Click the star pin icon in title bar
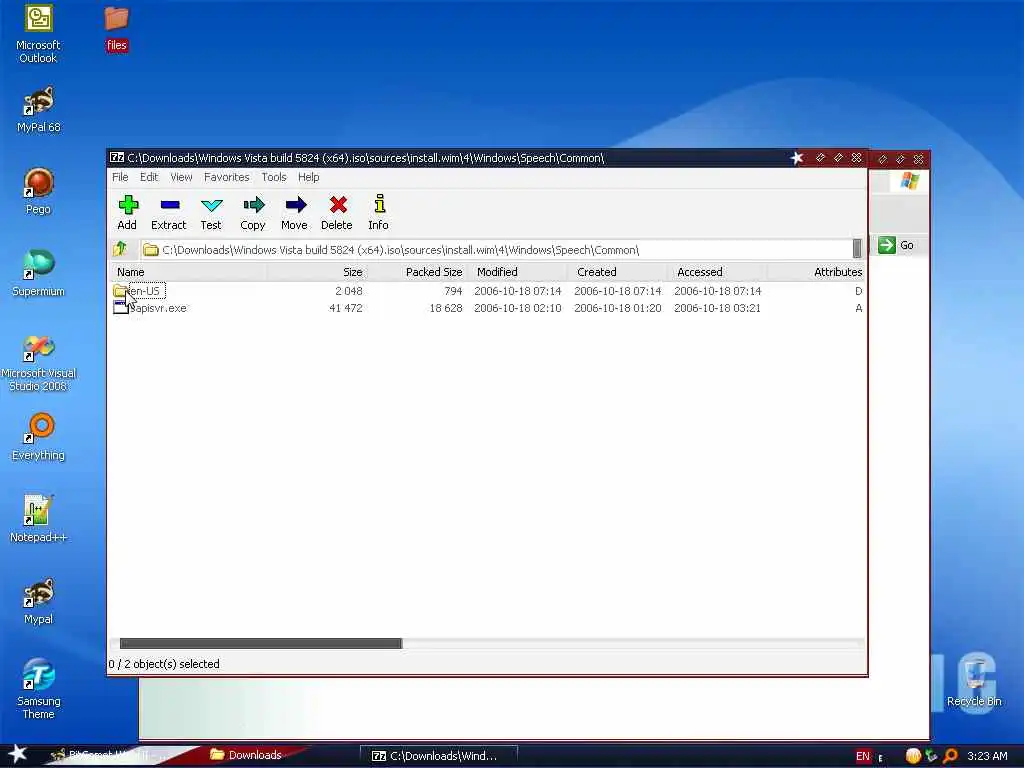This screenshot has width=1024, height=768. (x=797, y=157)
